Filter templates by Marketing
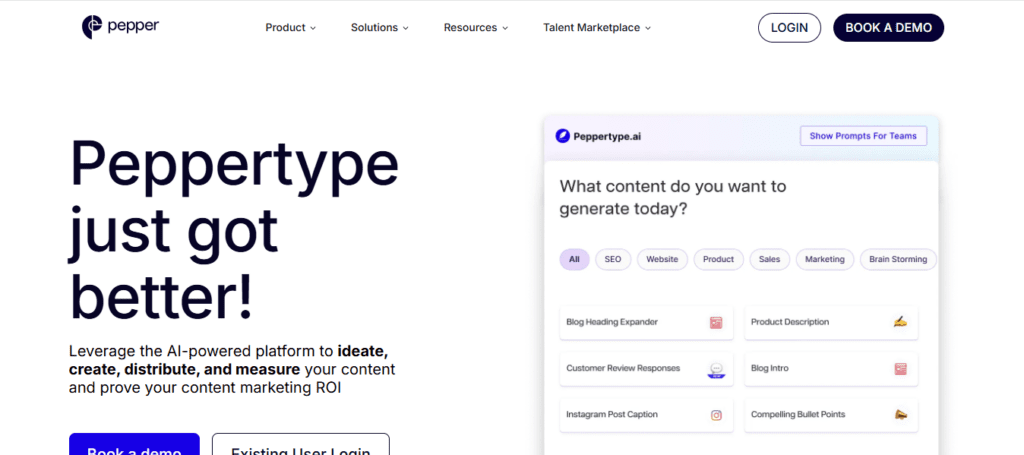1024x455 pixels. coord(825,260)
